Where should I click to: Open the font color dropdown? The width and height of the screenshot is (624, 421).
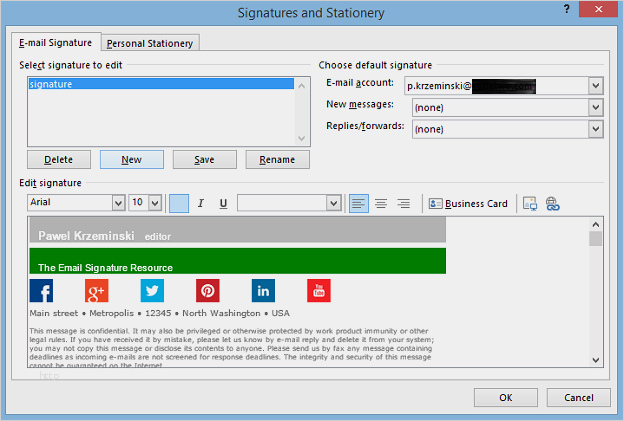[333, 203]
